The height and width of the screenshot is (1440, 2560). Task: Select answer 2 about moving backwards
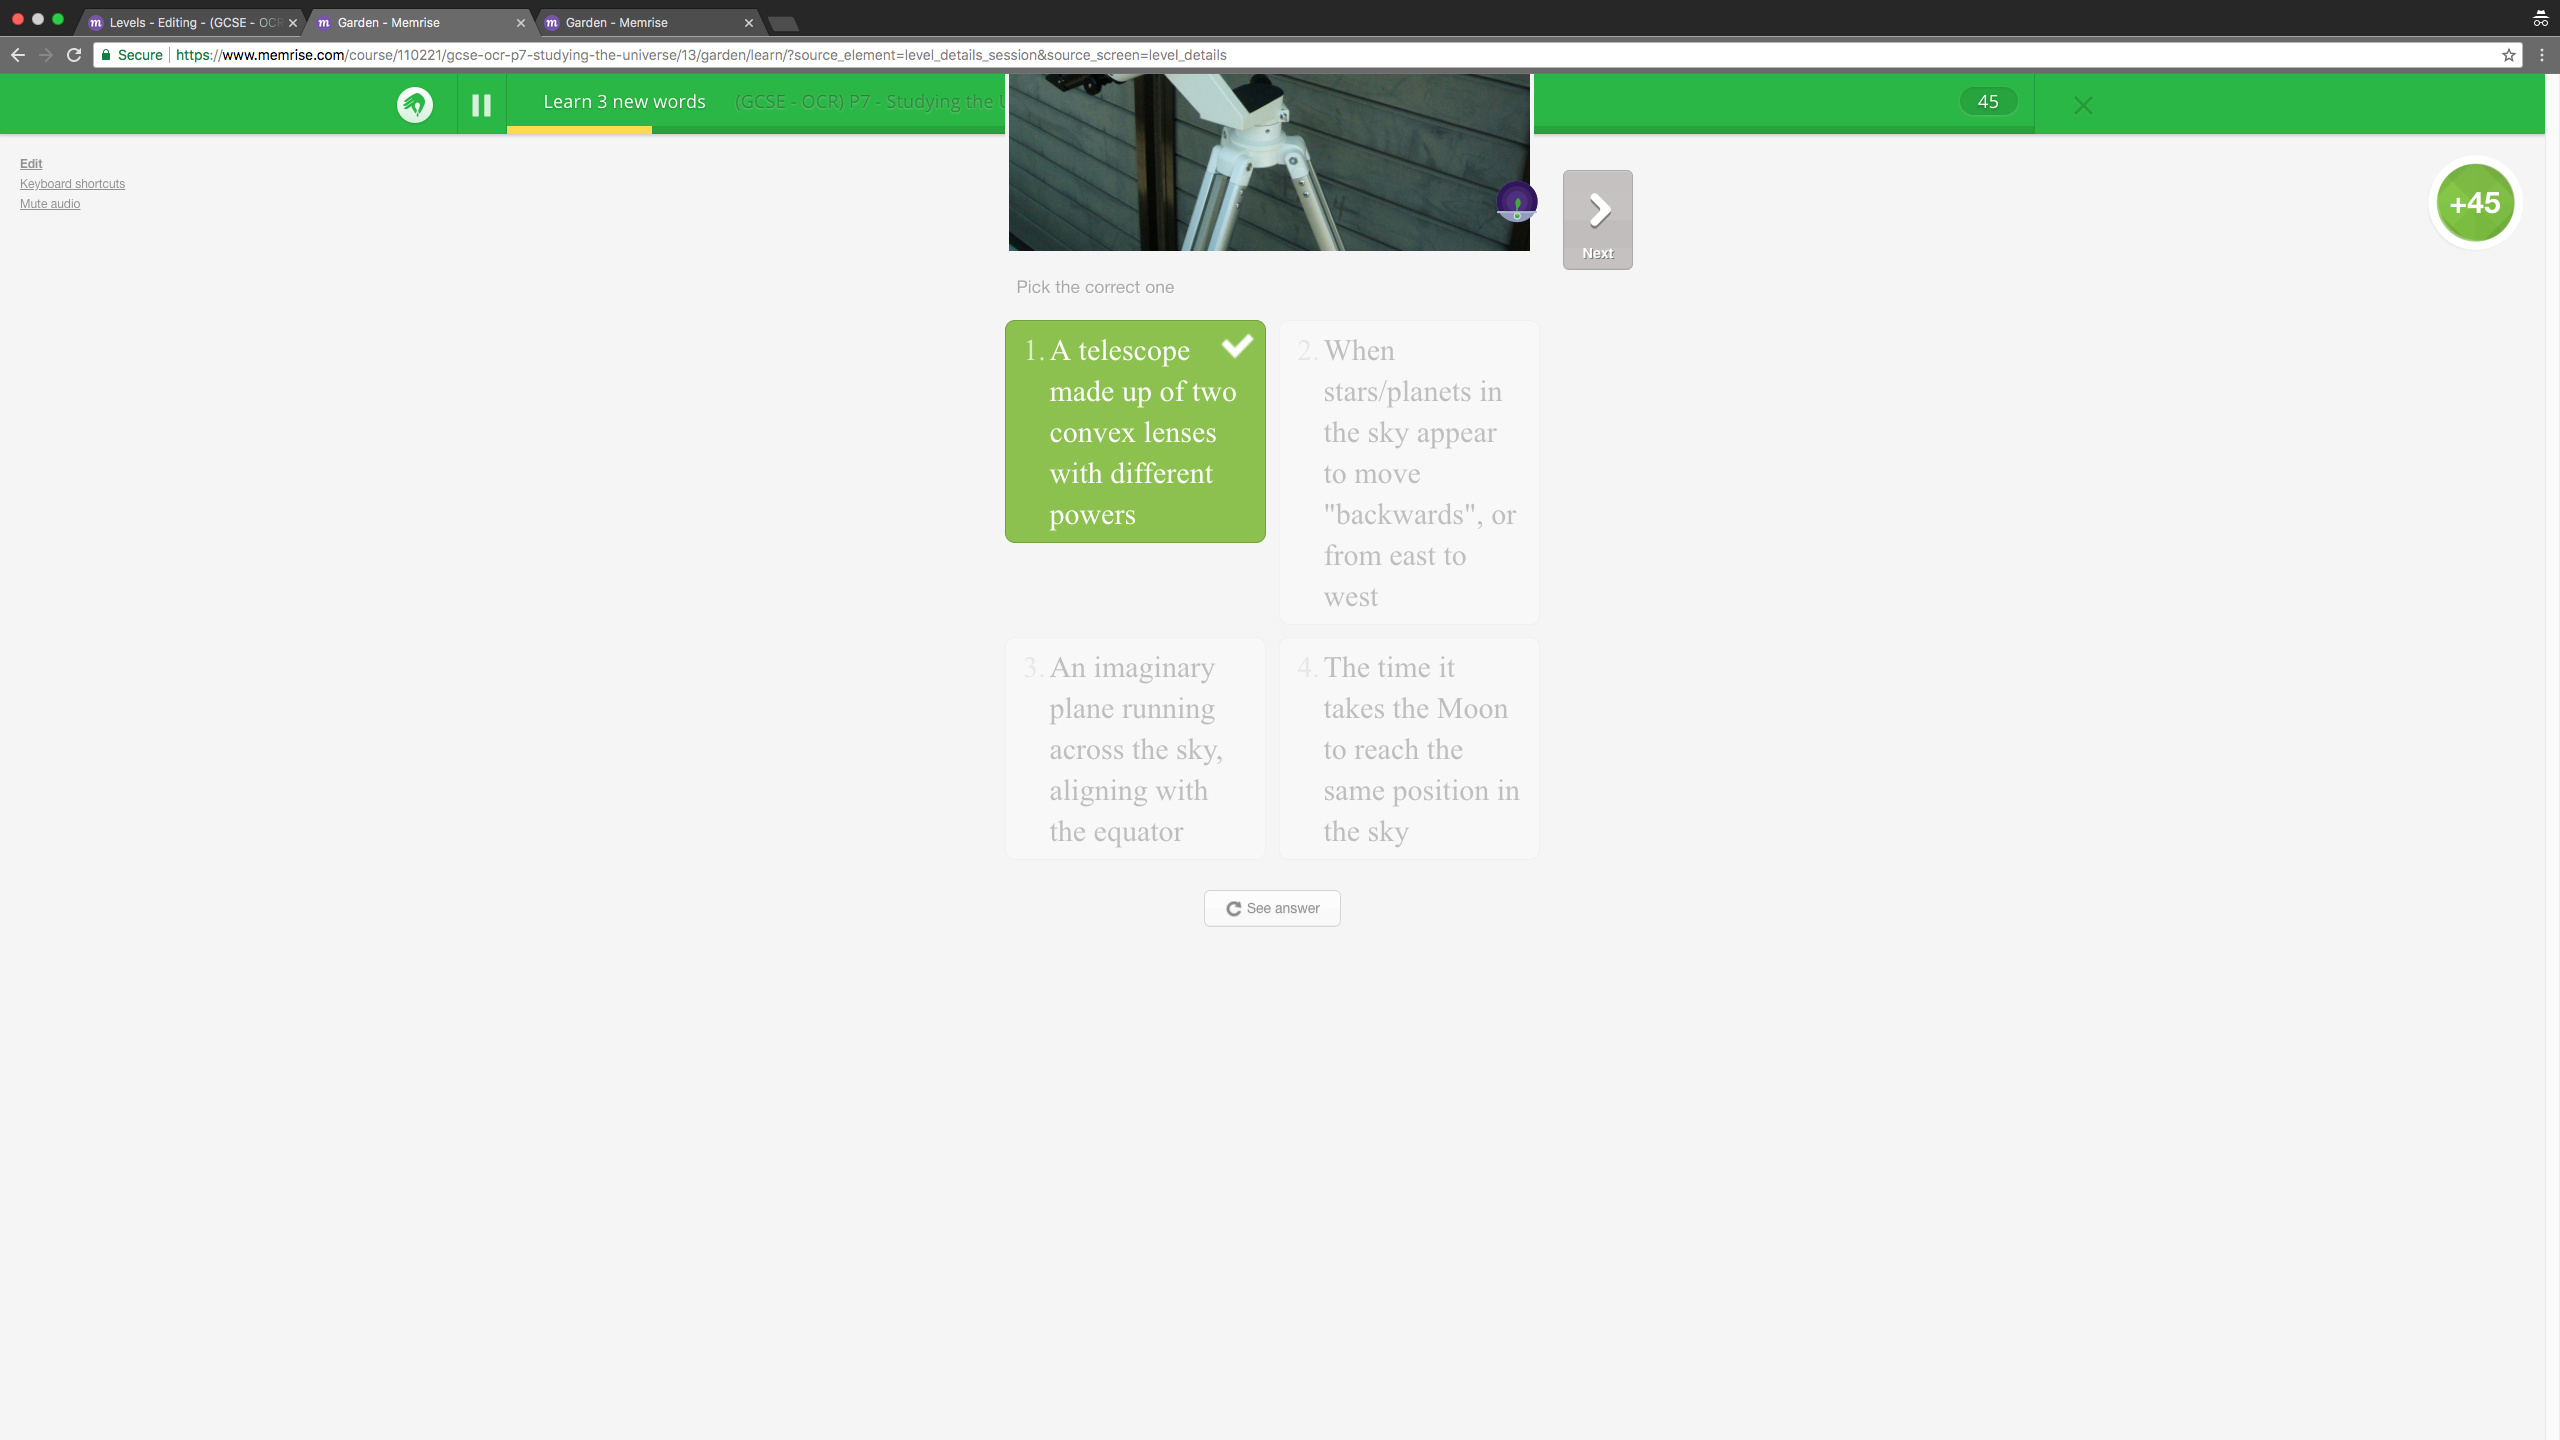click(x=1409, y=473)
